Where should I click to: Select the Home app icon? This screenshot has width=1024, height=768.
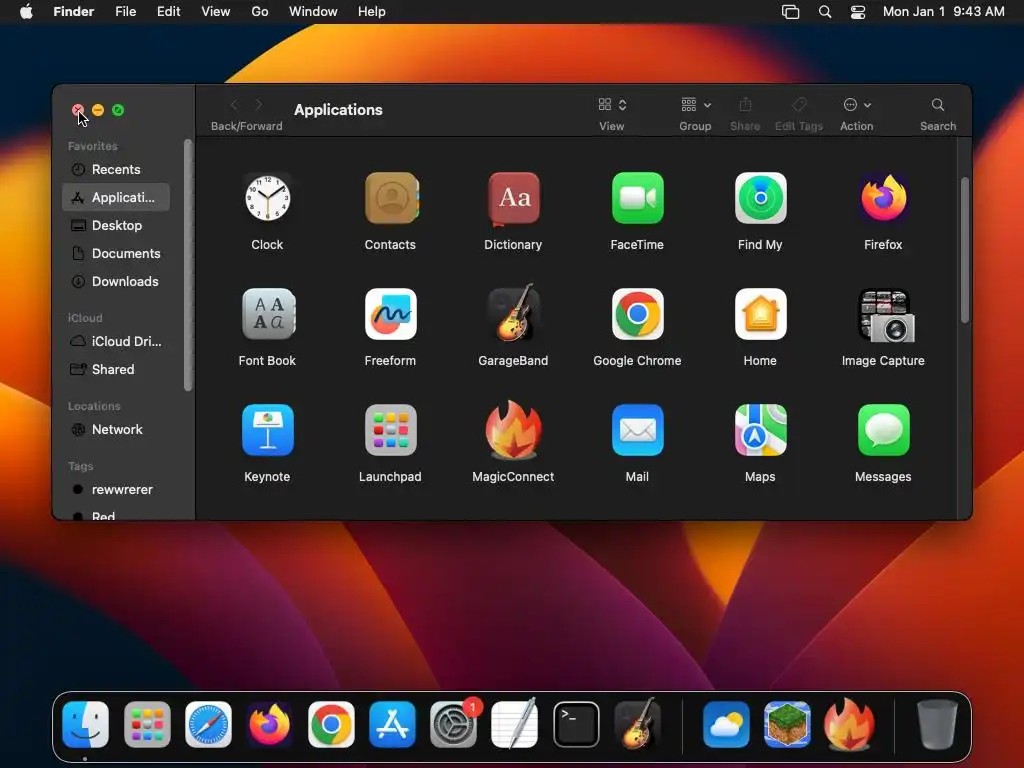coord(760,314)
